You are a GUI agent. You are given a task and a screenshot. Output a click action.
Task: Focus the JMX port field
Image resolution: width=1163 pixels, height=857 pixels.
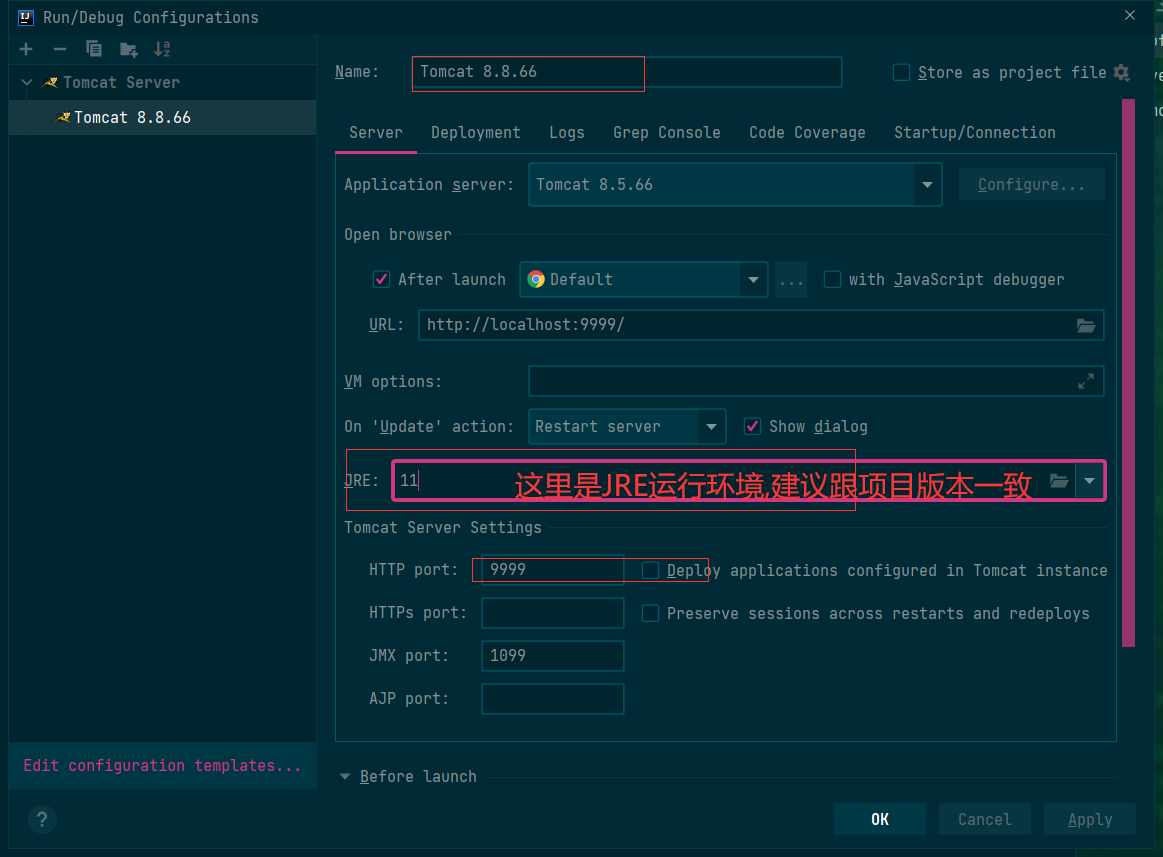553,656
